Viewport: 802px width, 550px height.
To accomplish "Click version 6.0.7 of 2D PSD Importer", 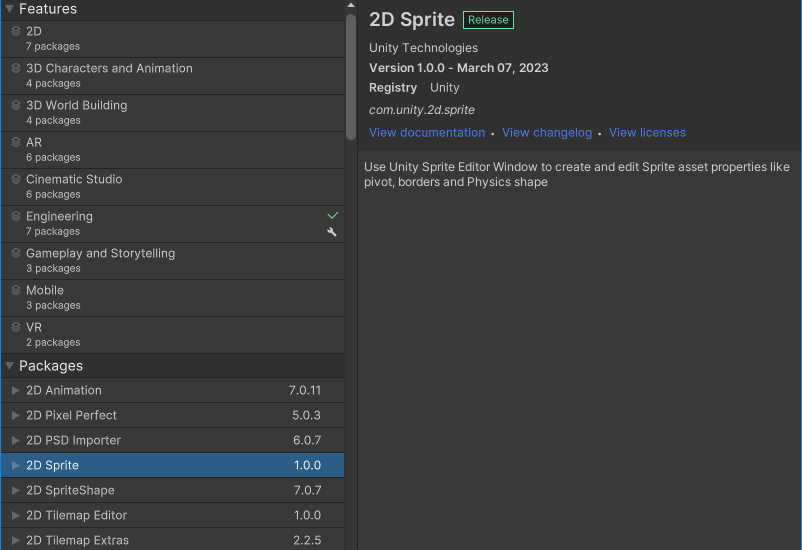I will (307, 441).
